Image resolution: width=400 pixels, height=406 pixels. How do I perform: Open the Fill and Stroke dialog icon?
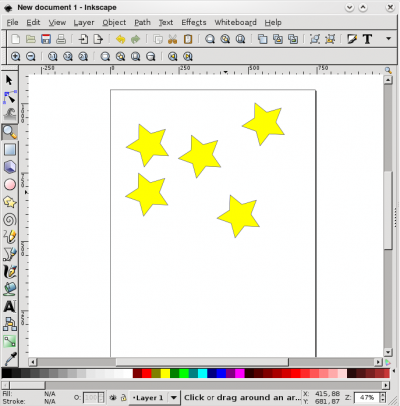(x=352, y=39)
